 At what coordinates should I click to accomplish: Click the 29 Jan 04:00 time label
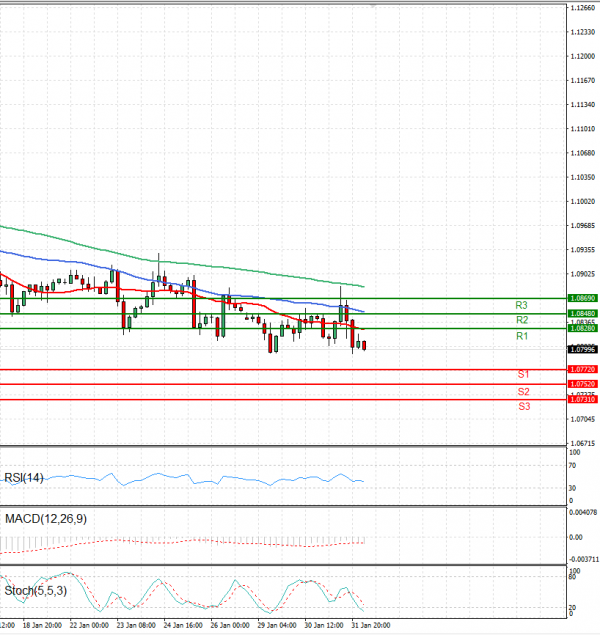coord(277,625)
